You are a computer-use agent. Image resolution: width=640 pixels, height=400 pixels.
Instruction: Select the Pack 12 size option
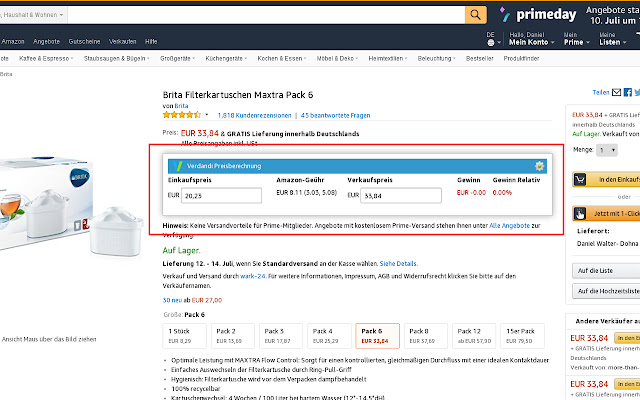(x=474, y=336)
